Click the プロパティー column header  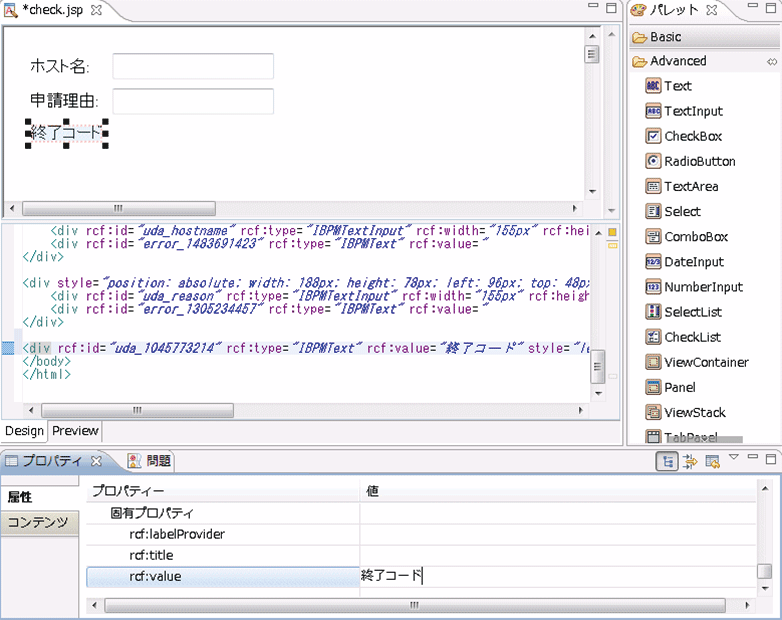223,491
